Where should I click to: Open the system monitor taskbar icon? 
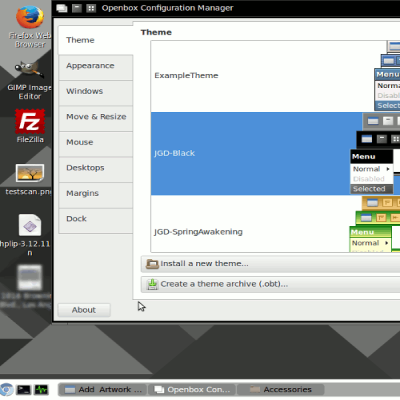[x=42, y=389]
